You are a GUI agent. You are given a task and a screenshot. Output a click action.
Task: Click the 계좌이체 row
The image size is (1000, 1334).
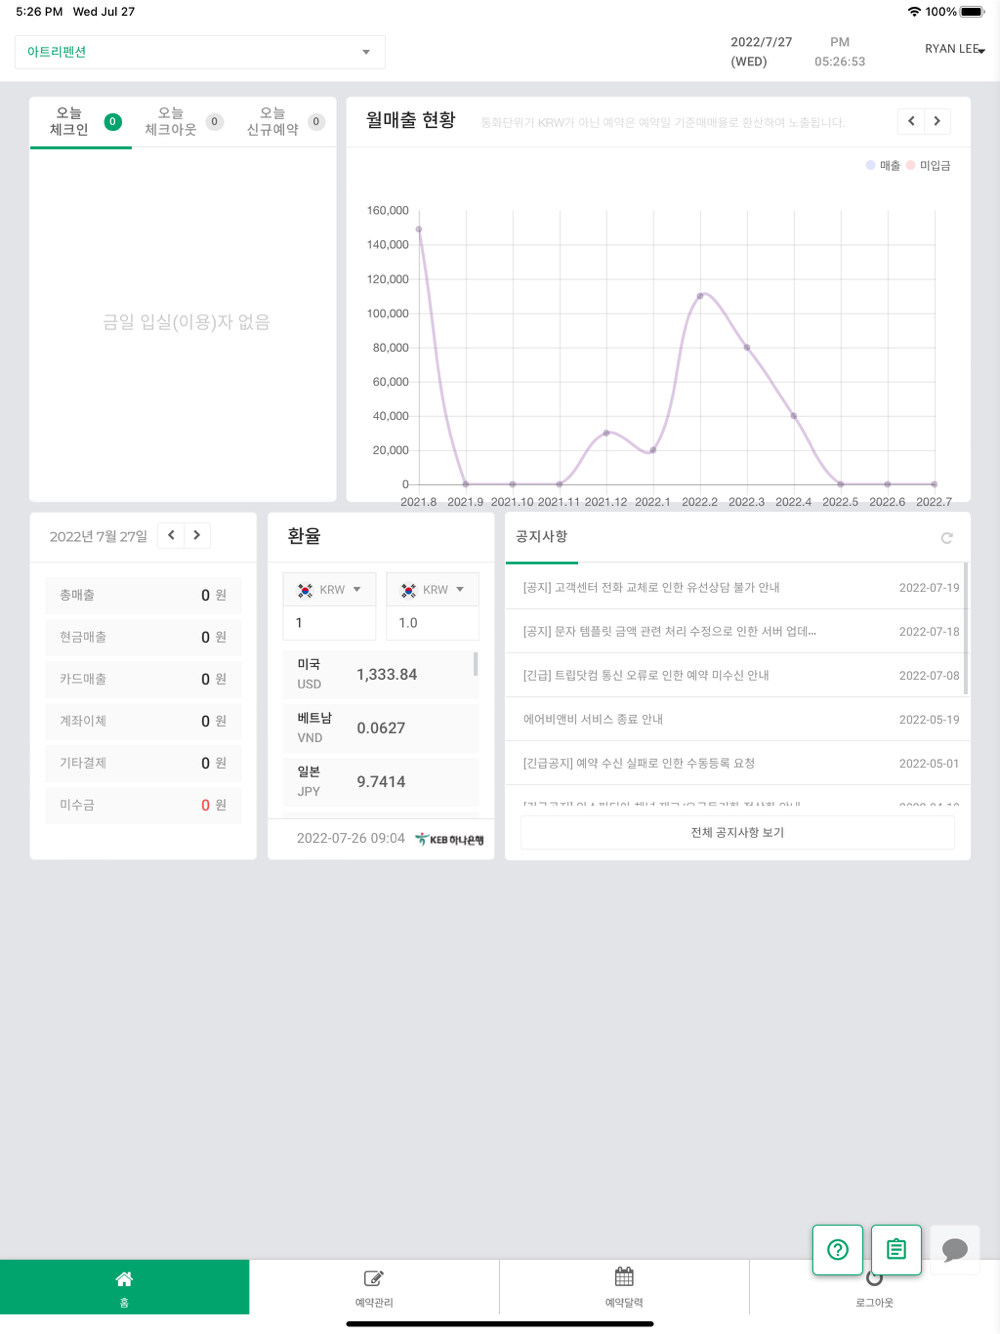(143, 721)
